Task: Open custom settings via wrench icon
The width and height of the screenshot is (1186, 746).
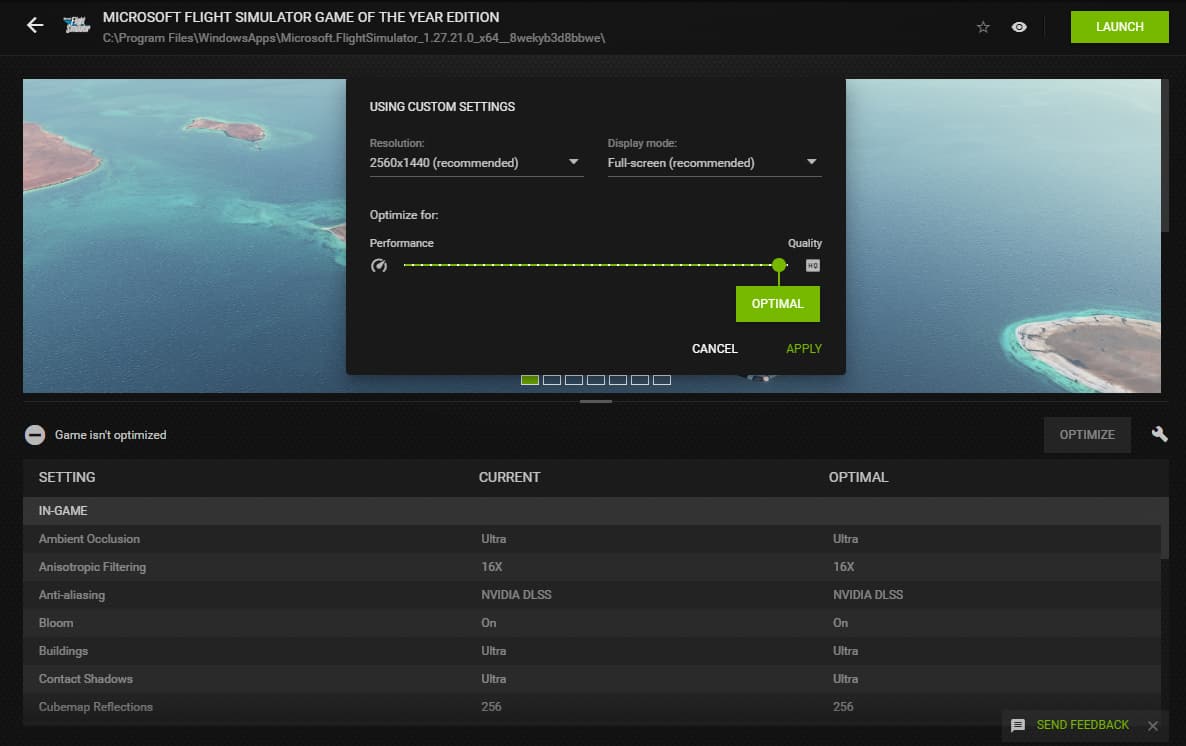Action: (x=1159, y=434)
